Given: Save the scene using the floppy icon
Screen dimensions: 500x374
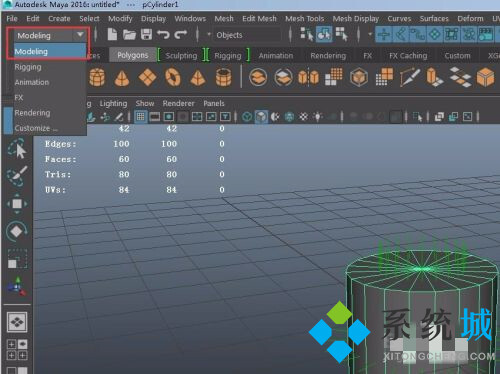Looking at the screenshot, I should click(146, 34).
